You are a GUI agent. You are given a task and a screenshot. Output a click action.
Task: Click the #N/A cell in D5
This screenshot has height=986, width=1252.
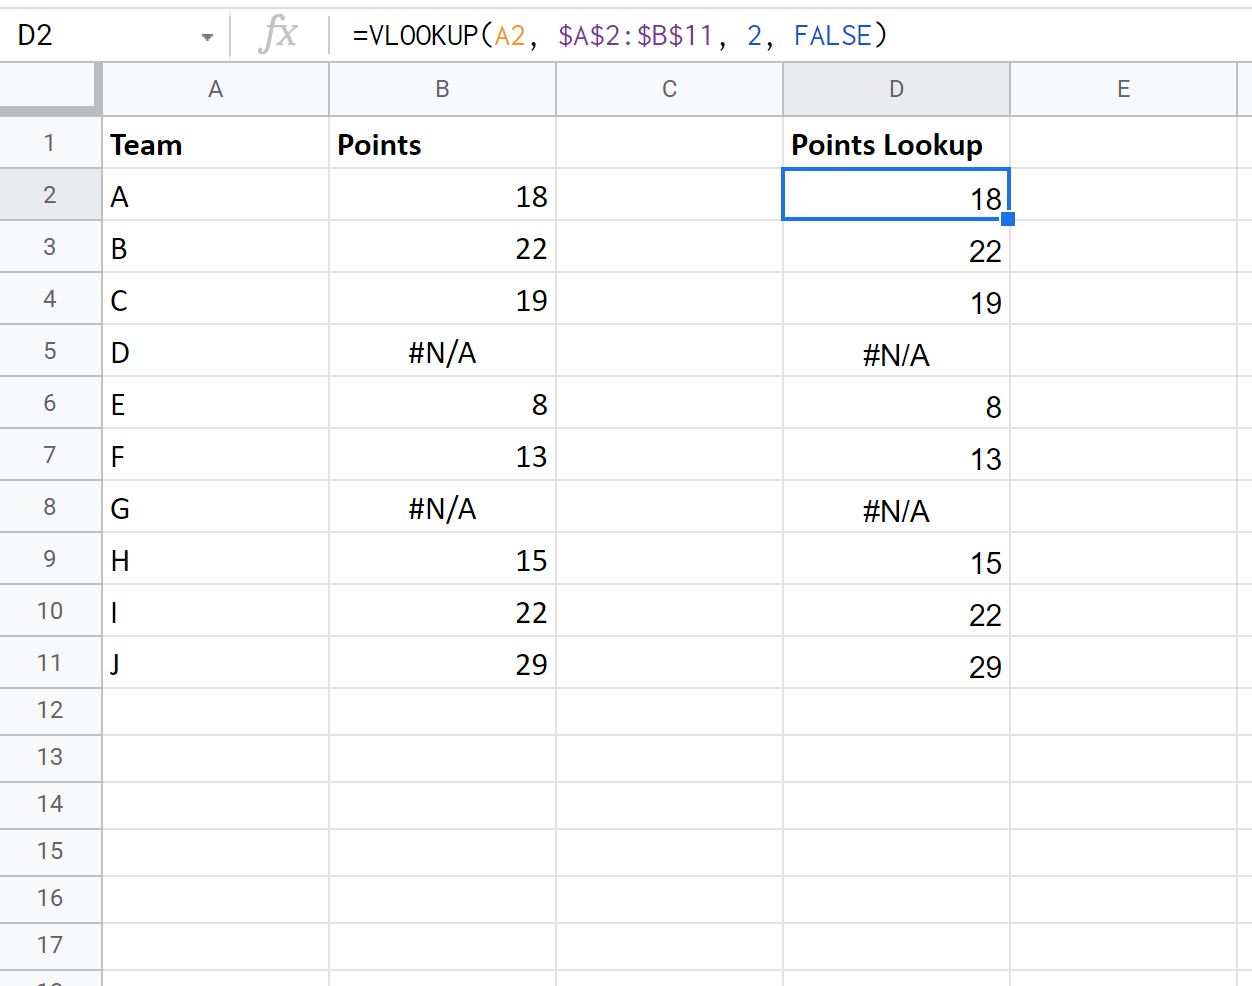[x=896, y=351]
